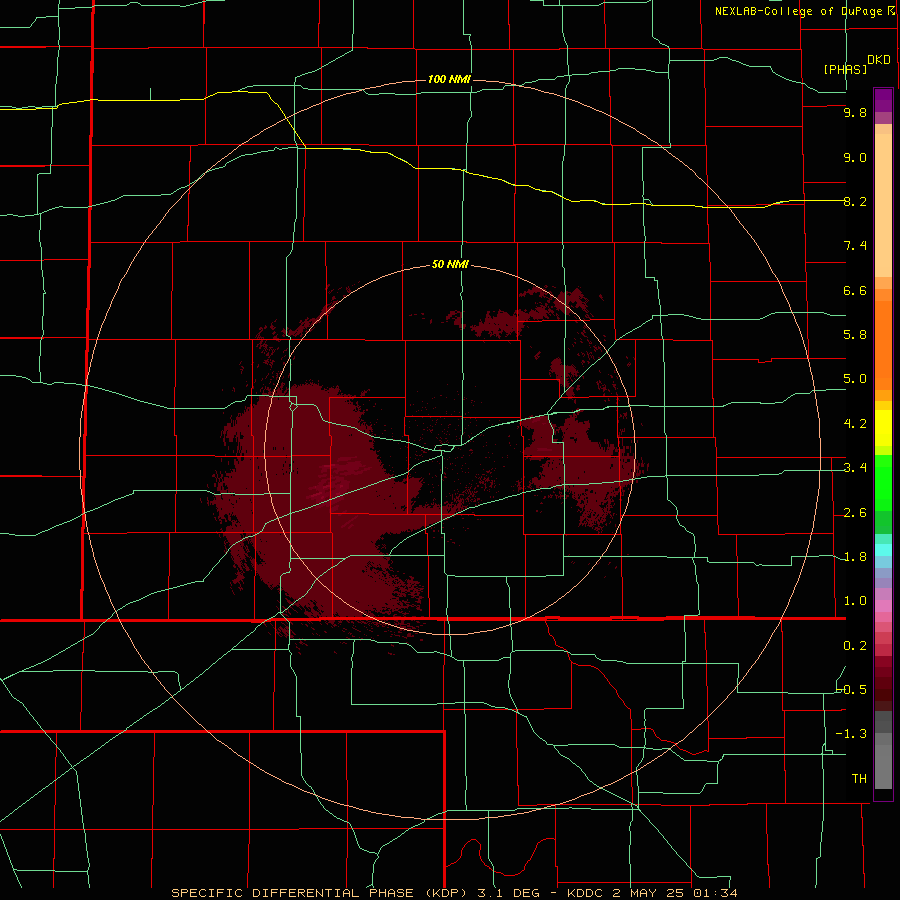This screenshot has width=900, height=900.
Task: Click the 6.6 value on the color scale
Action: click(855, 290)
